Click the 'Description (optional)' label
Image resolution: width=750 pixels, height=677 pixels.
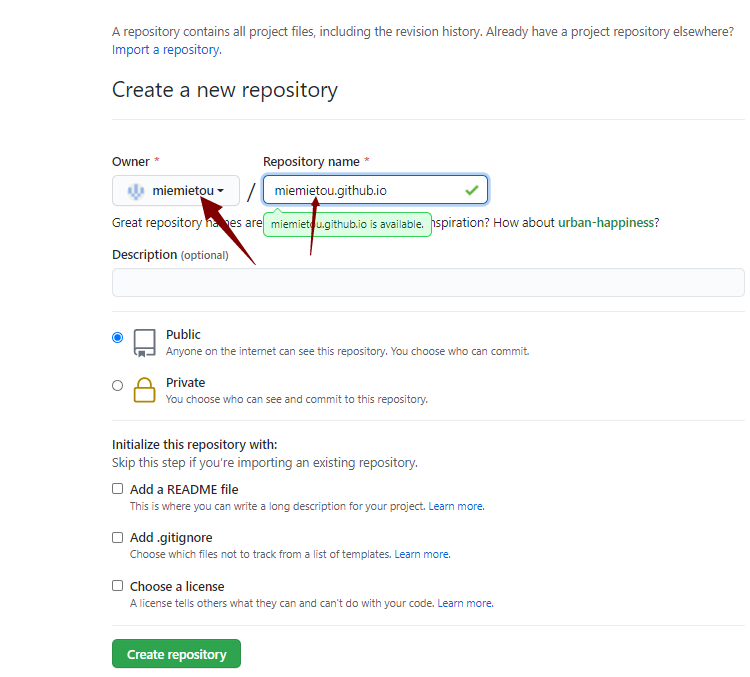tap(170, 255)
